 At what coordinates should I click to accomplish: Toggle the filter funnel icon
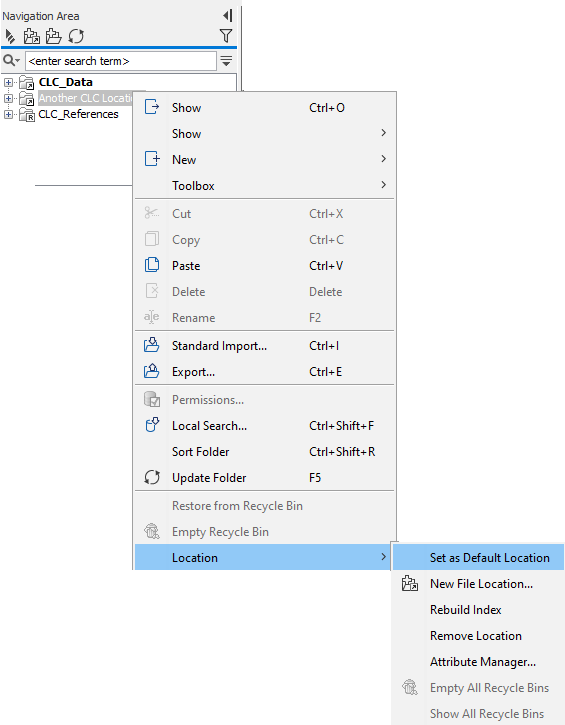[226, 36]
